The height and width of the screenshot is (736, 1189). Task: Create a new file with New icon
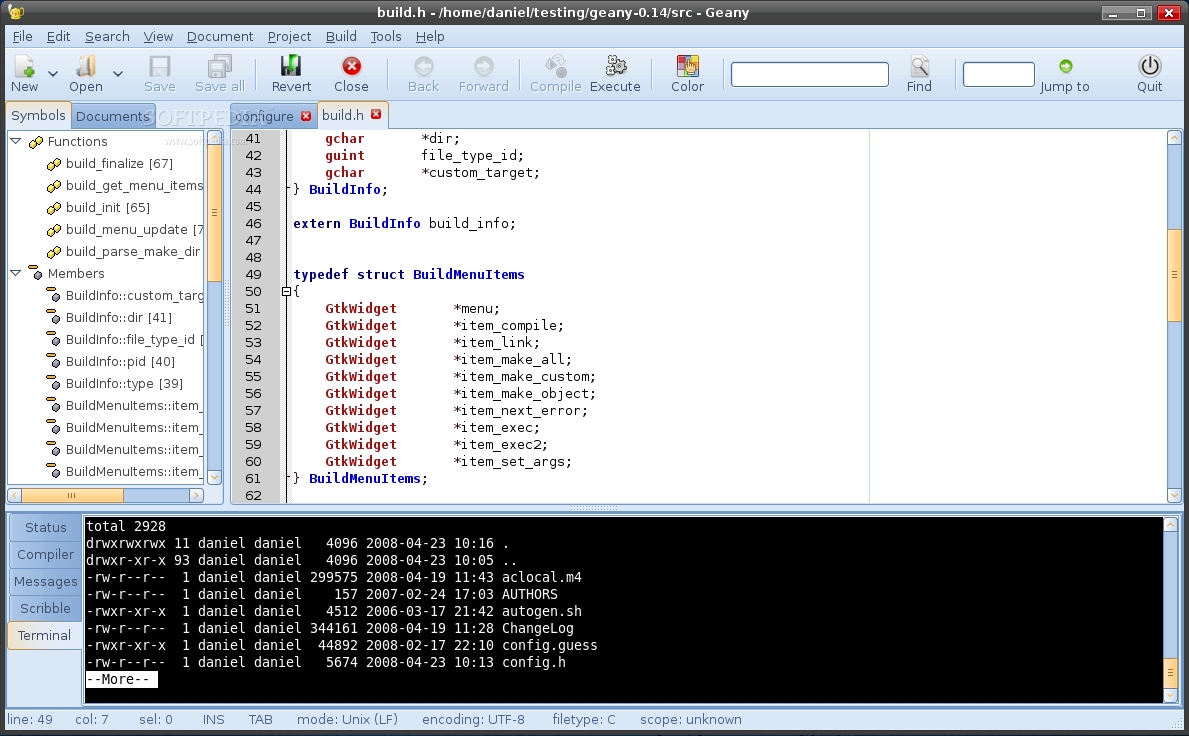point(24,67)
